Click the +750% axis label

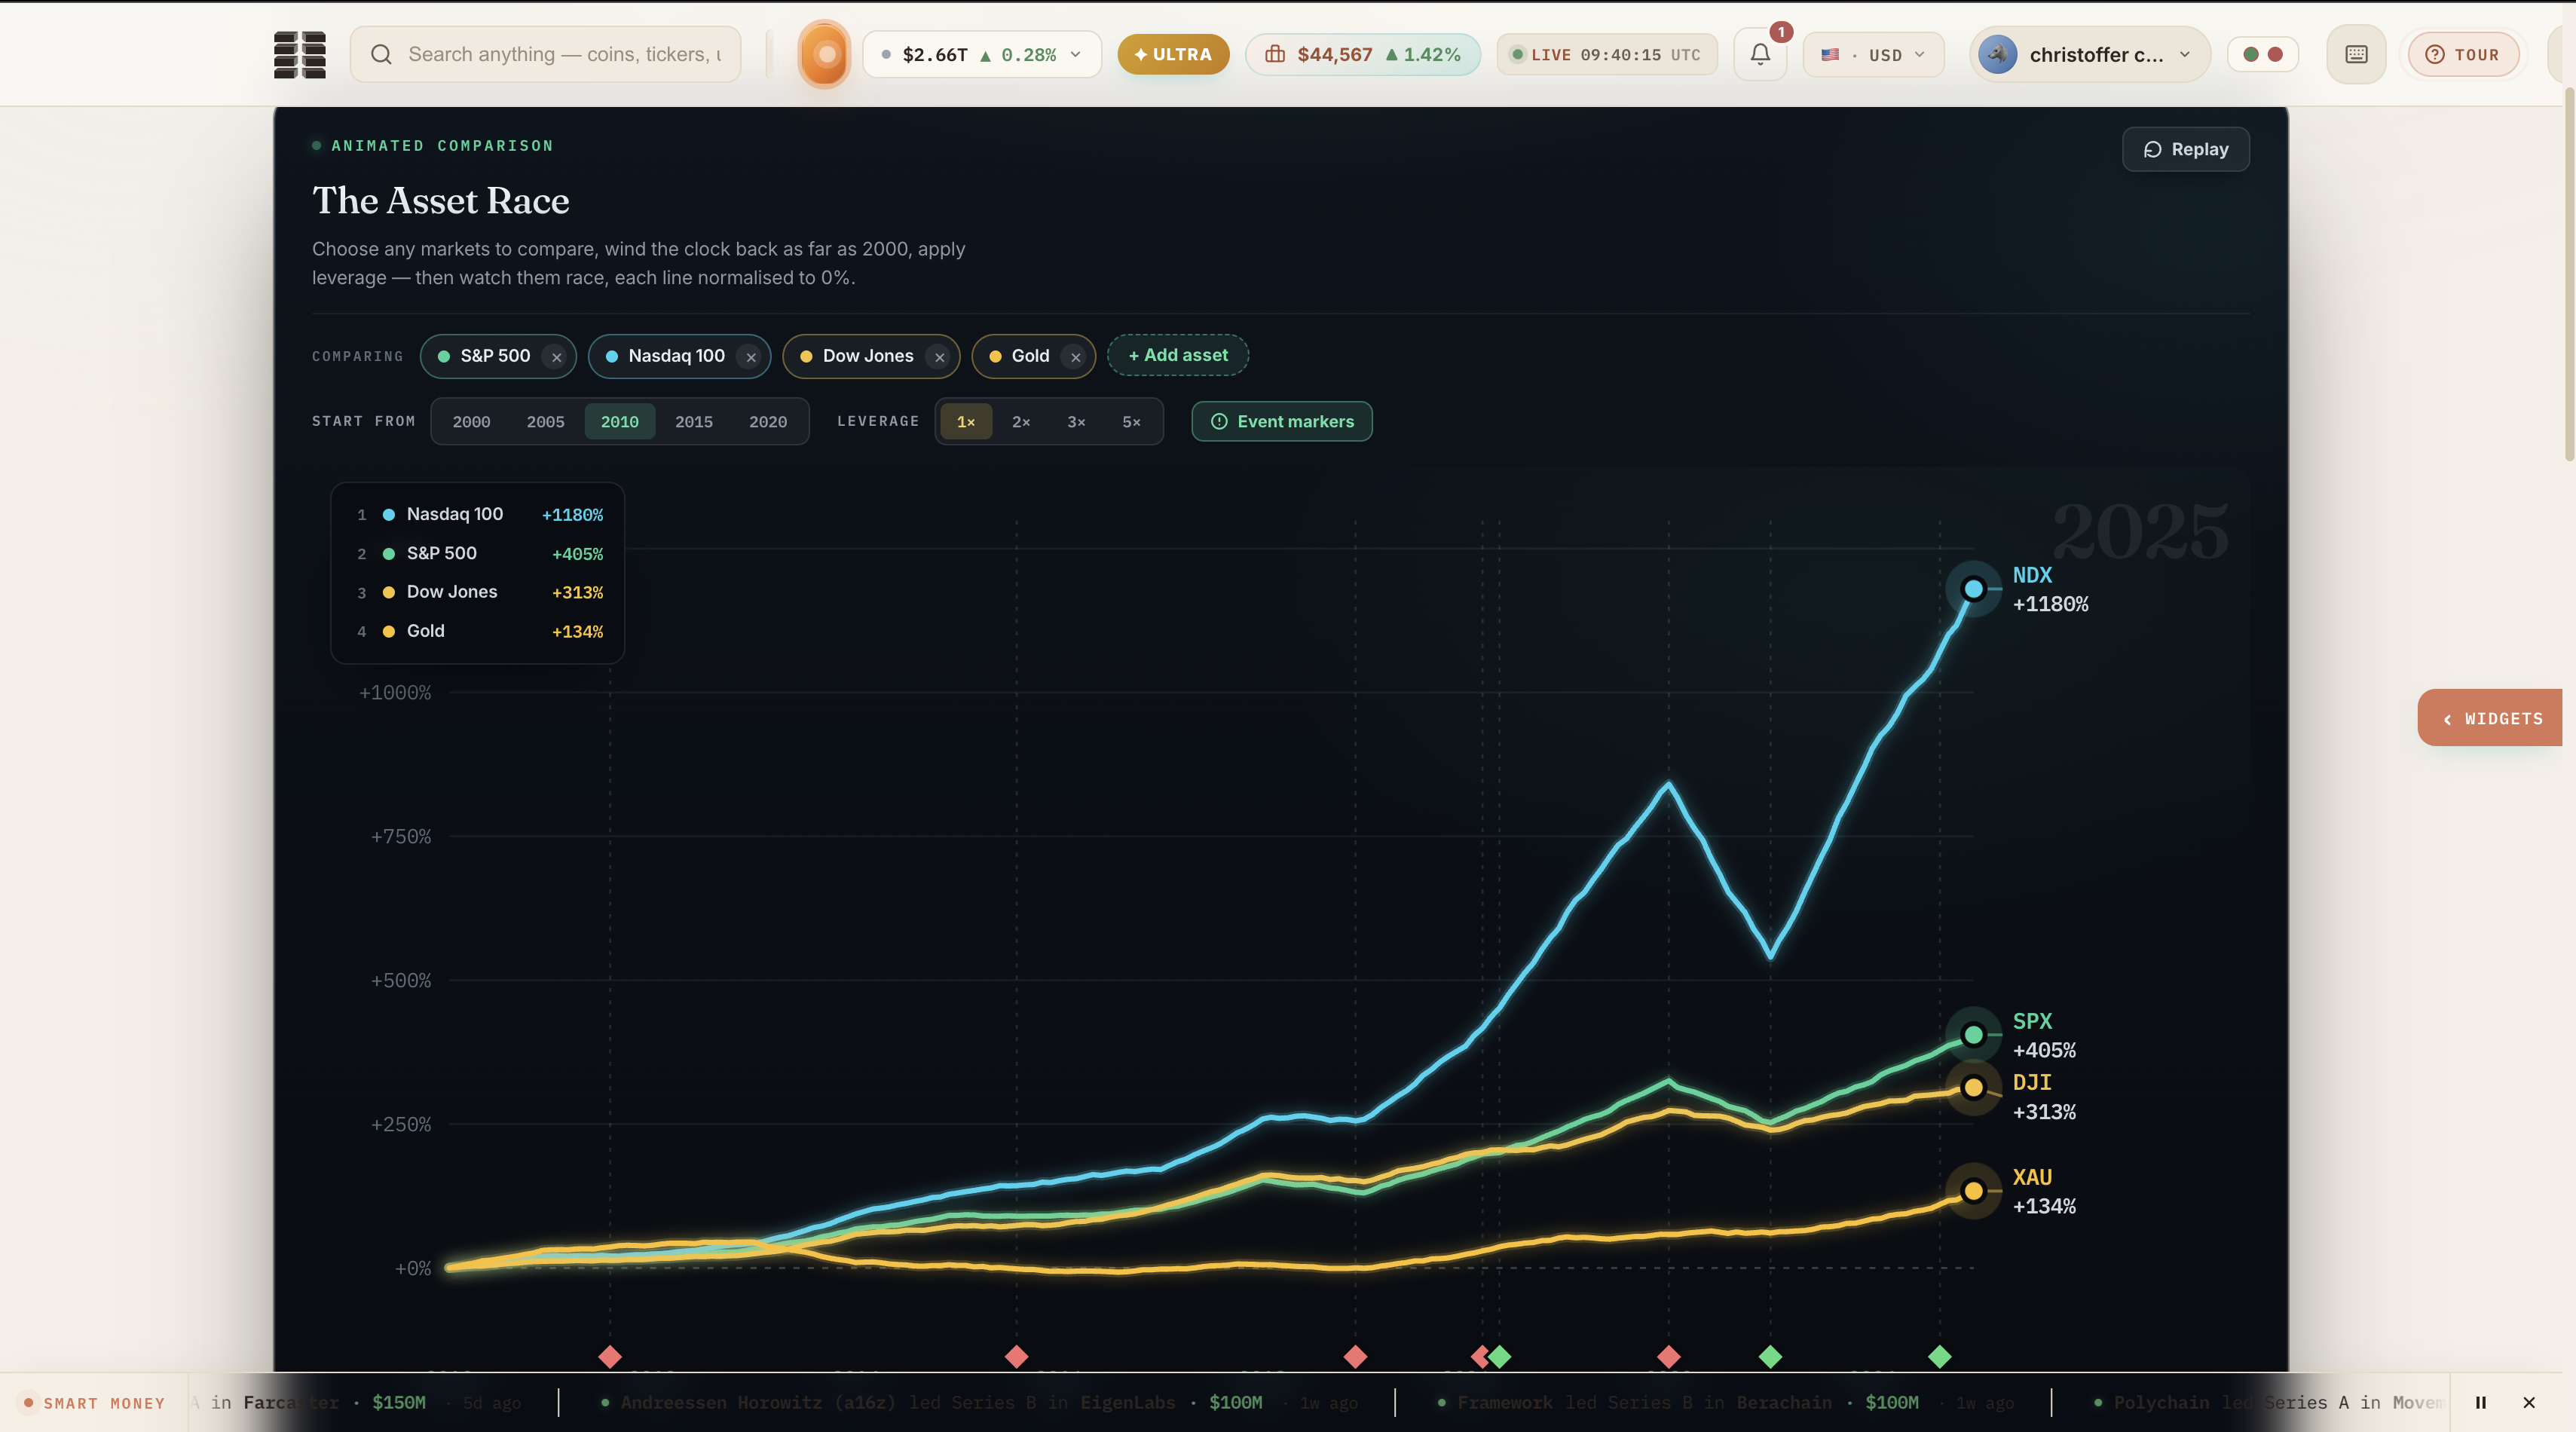pos(401,837)
